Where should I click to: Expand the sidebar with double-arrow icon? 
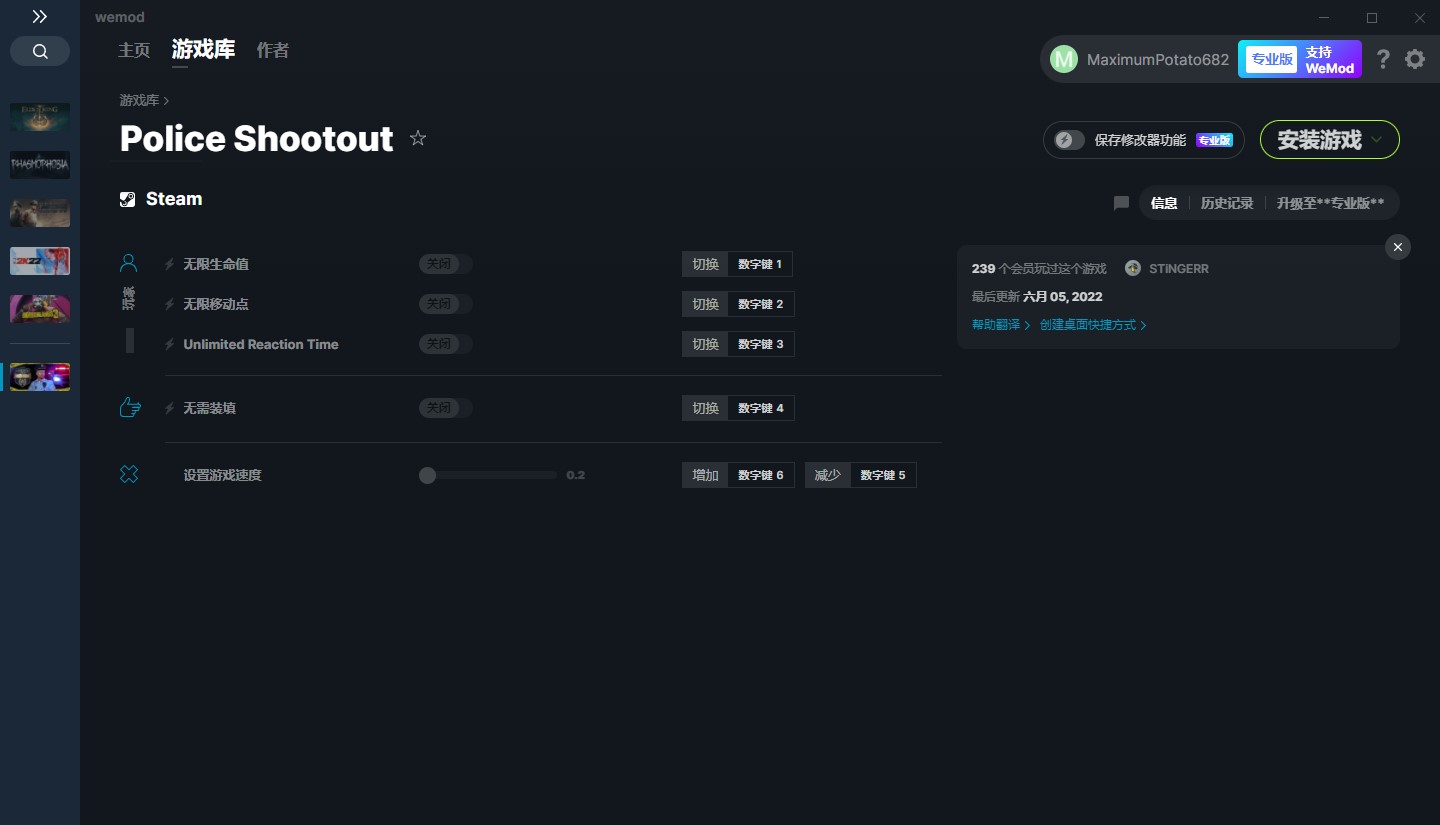click(40, 17)
